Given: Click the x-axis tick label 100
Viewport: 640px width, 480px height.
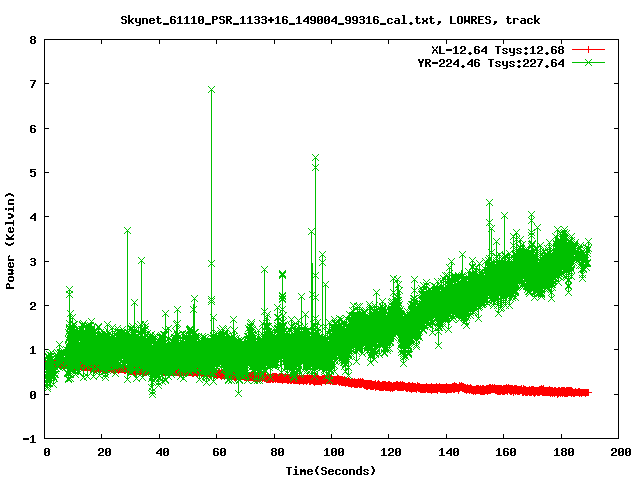Looking at the screenshot, I should tap(332, 452).
